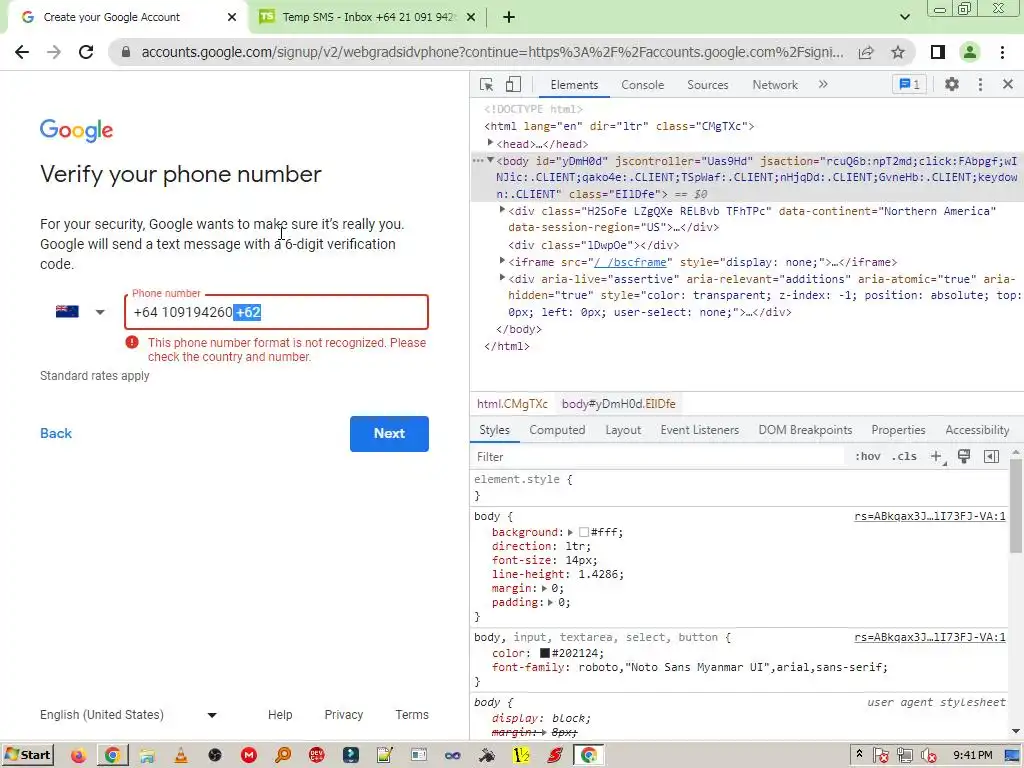Screen dimensions: 1024x768
Task: Close the Create your Google Account tab
Action: pyautogui.click(x=232, y=17)
